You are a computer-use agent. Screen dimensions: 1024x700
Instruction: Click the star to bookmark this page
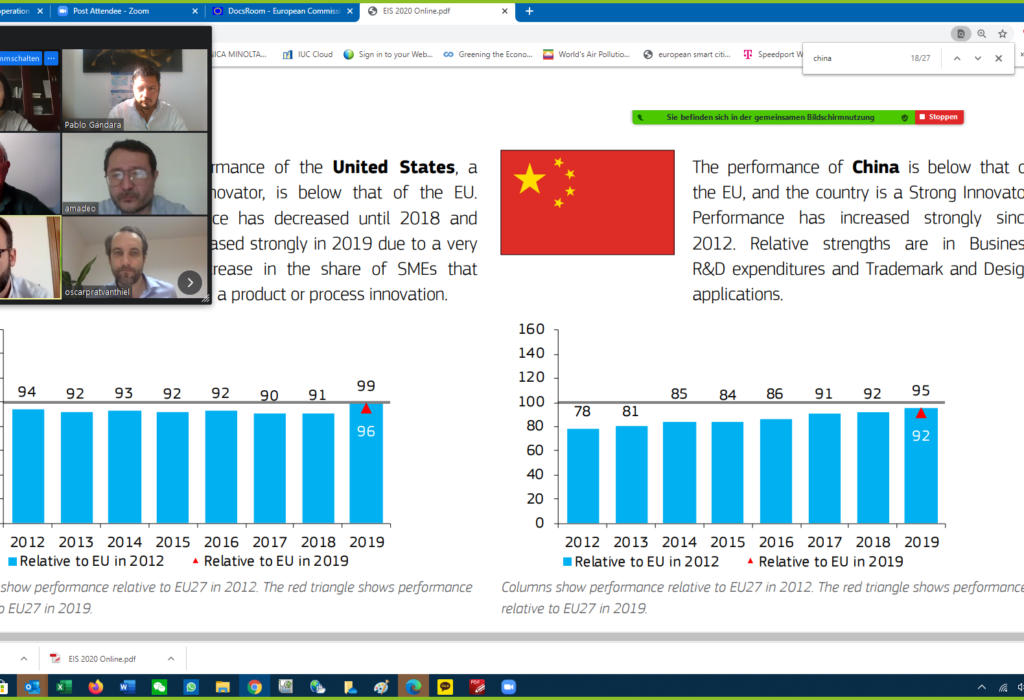click(x=1000, y=33)
